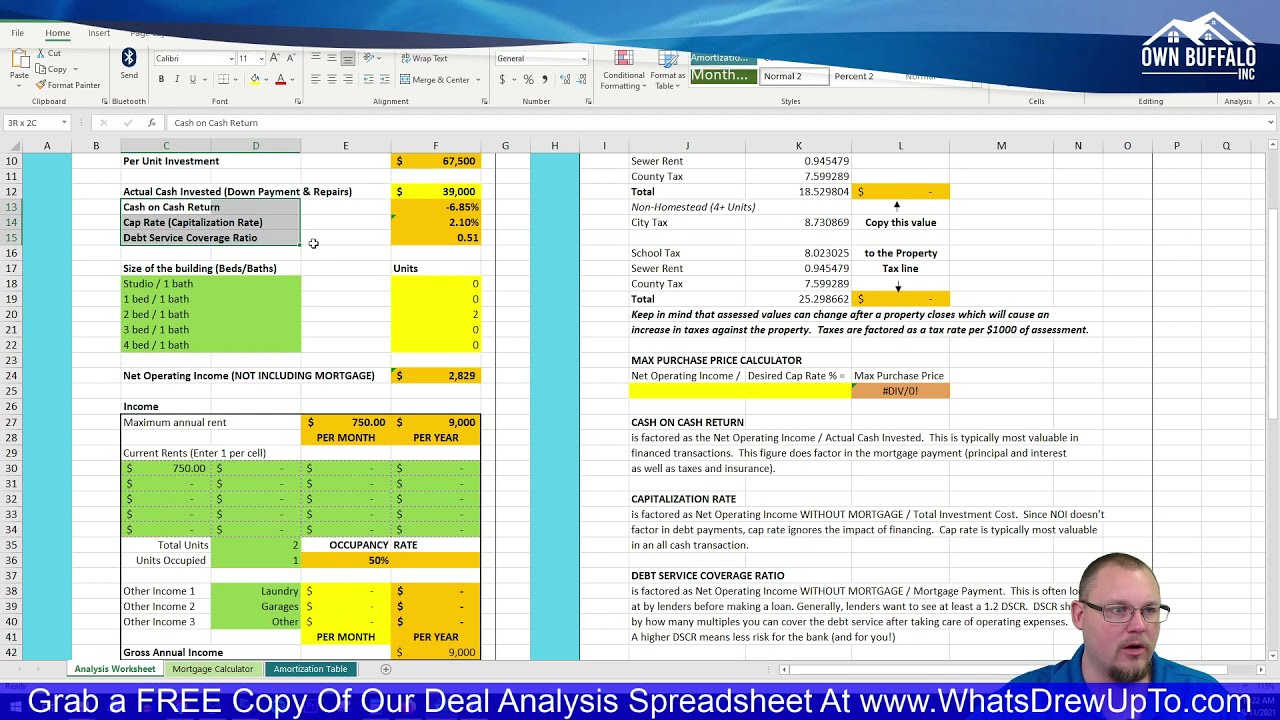Open fill color dropdown arrow
Image resolution: width=1280 pixels, height=720 pixels.
[266, 79]
